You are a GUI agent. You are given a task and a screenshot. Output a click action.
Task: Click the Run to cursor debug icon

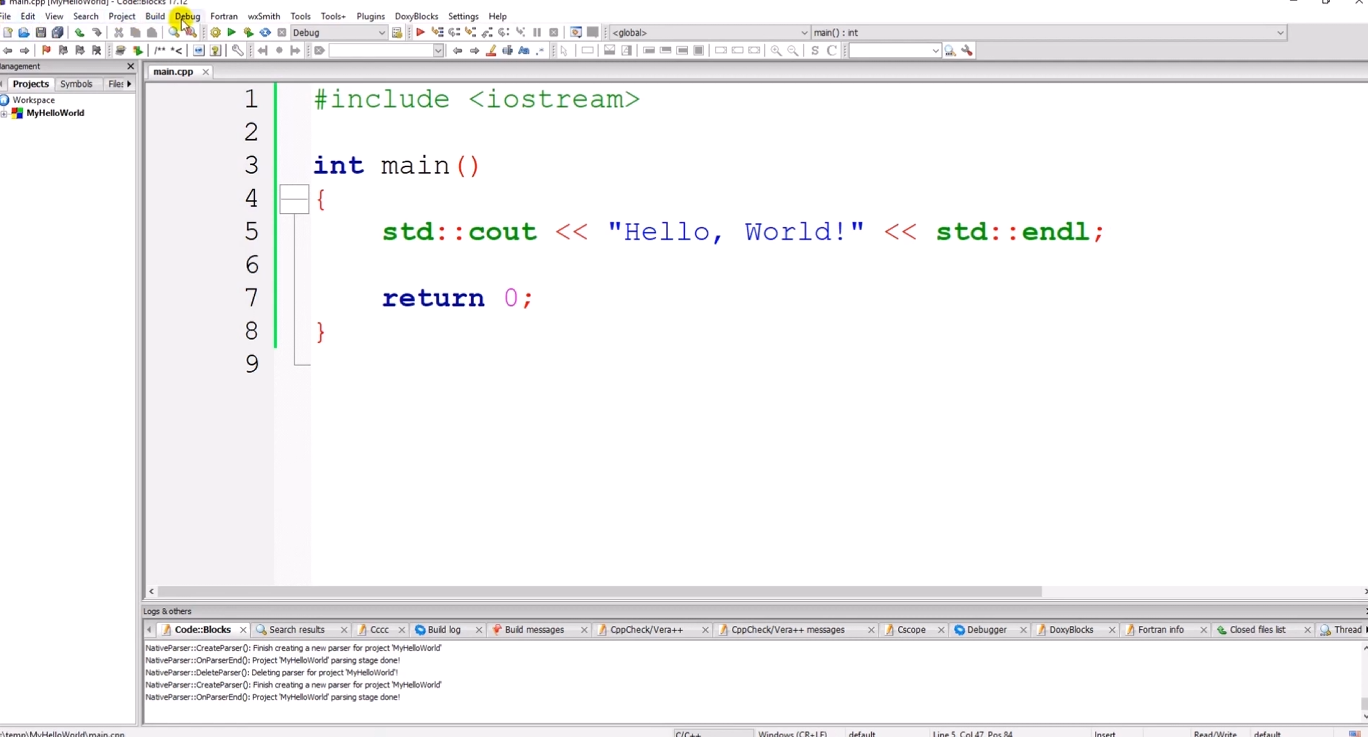(x=437, y=33)
